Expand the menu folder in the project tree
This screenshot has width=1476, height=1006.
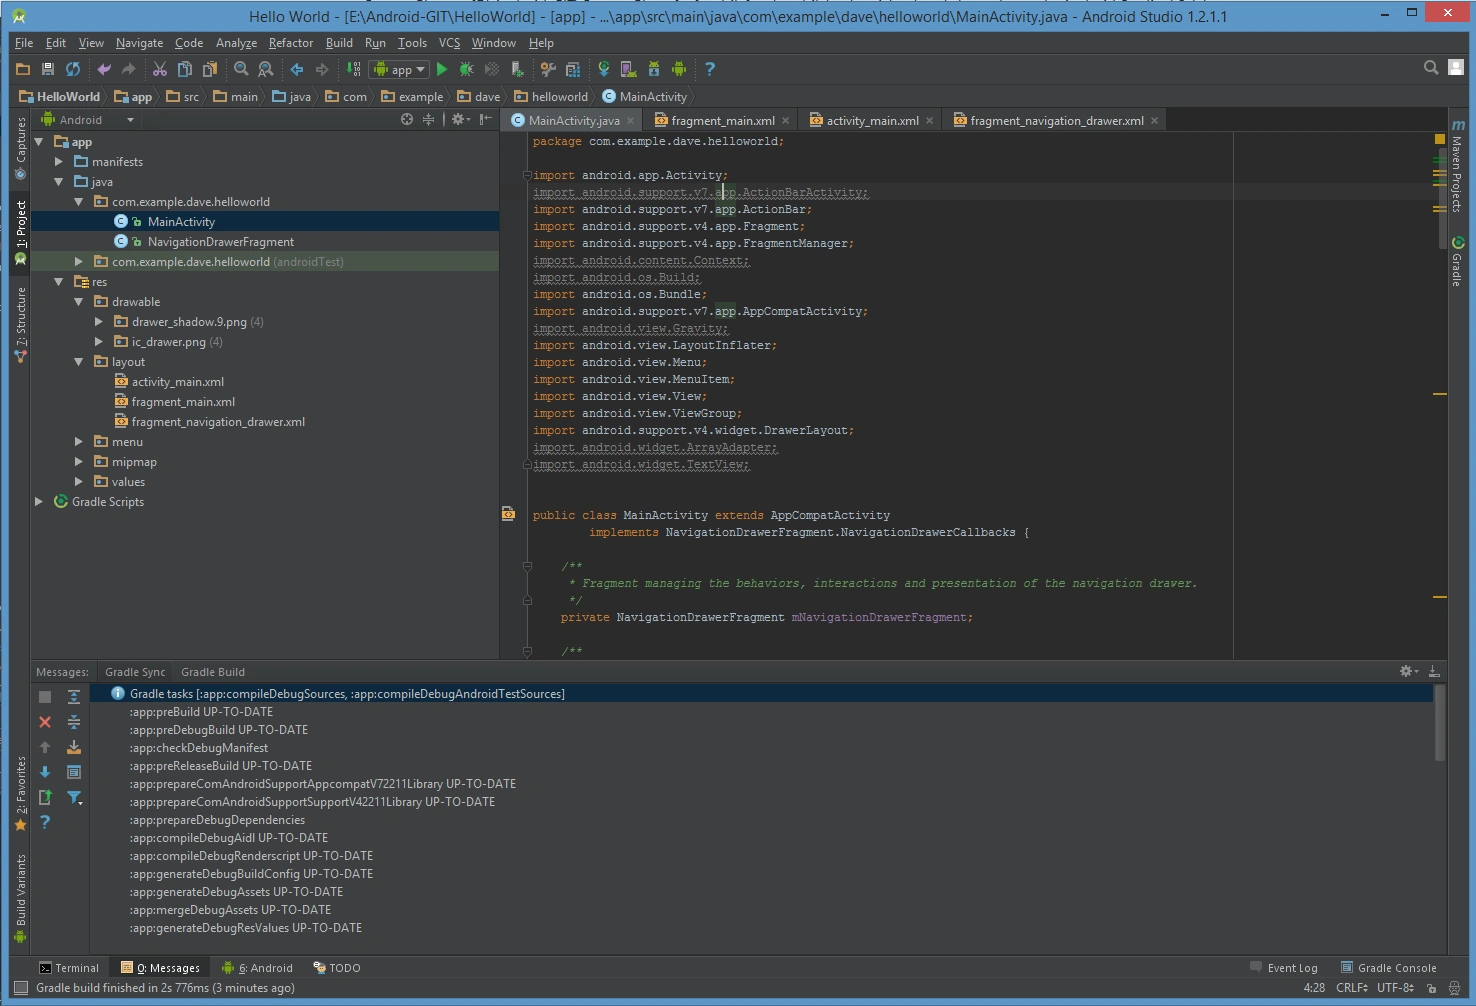point(78,441)
